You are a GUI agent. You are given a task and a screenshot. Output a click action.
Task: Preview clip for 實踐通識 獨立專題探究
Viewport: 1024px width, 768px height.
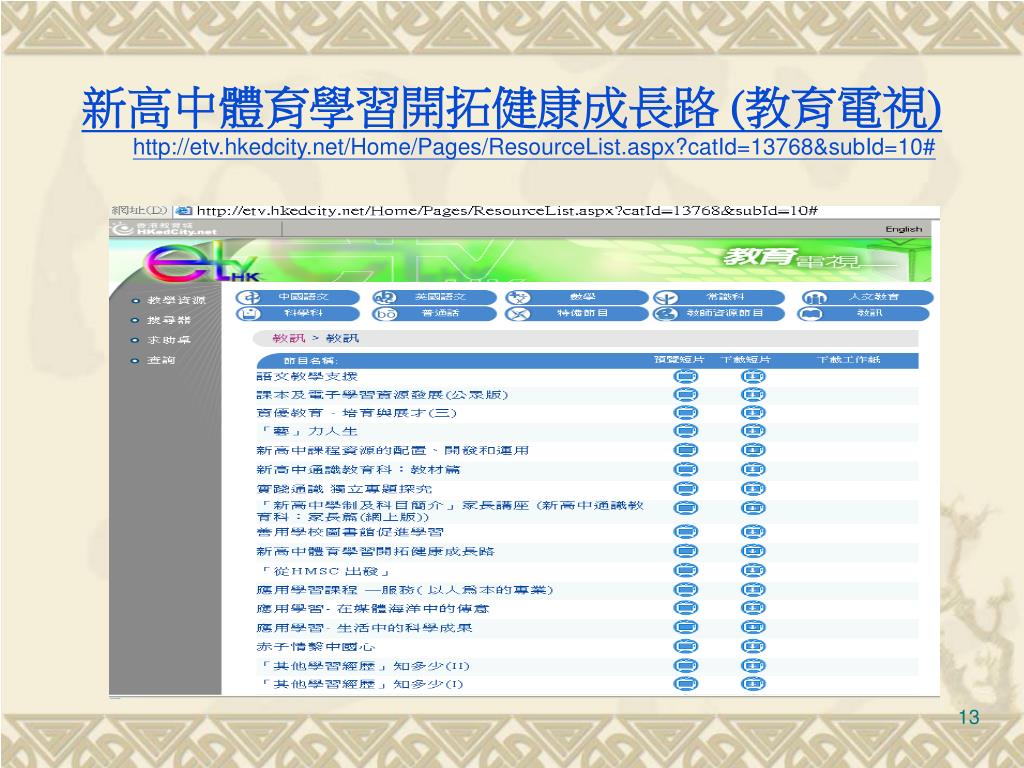[x=685, y=488]
